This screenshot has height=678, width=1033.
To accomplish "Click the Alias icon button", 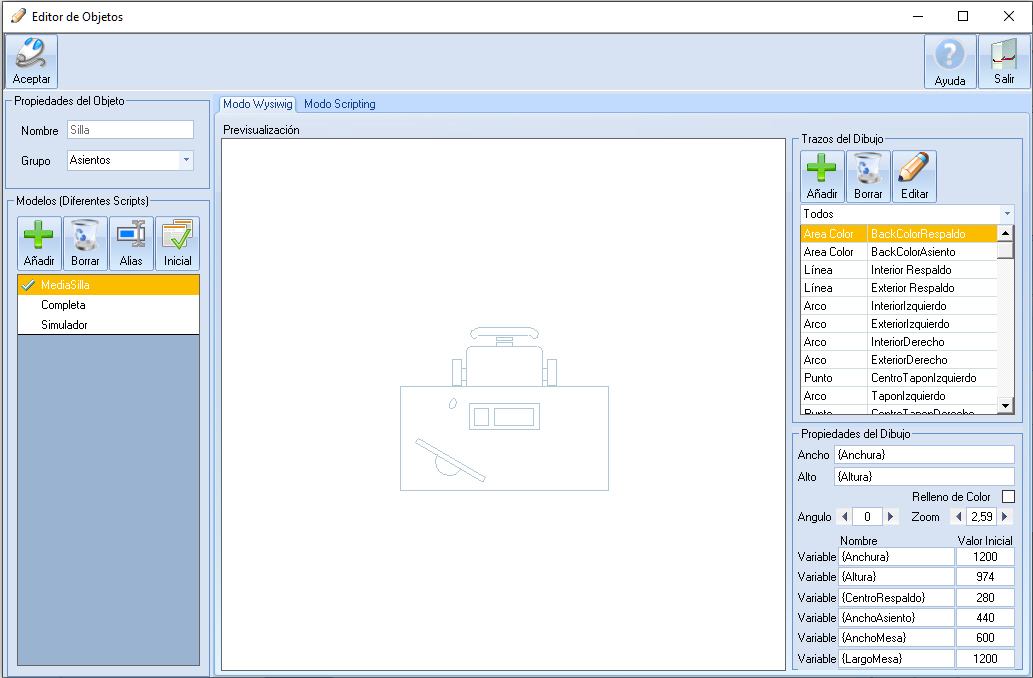I will pos(131,243).
